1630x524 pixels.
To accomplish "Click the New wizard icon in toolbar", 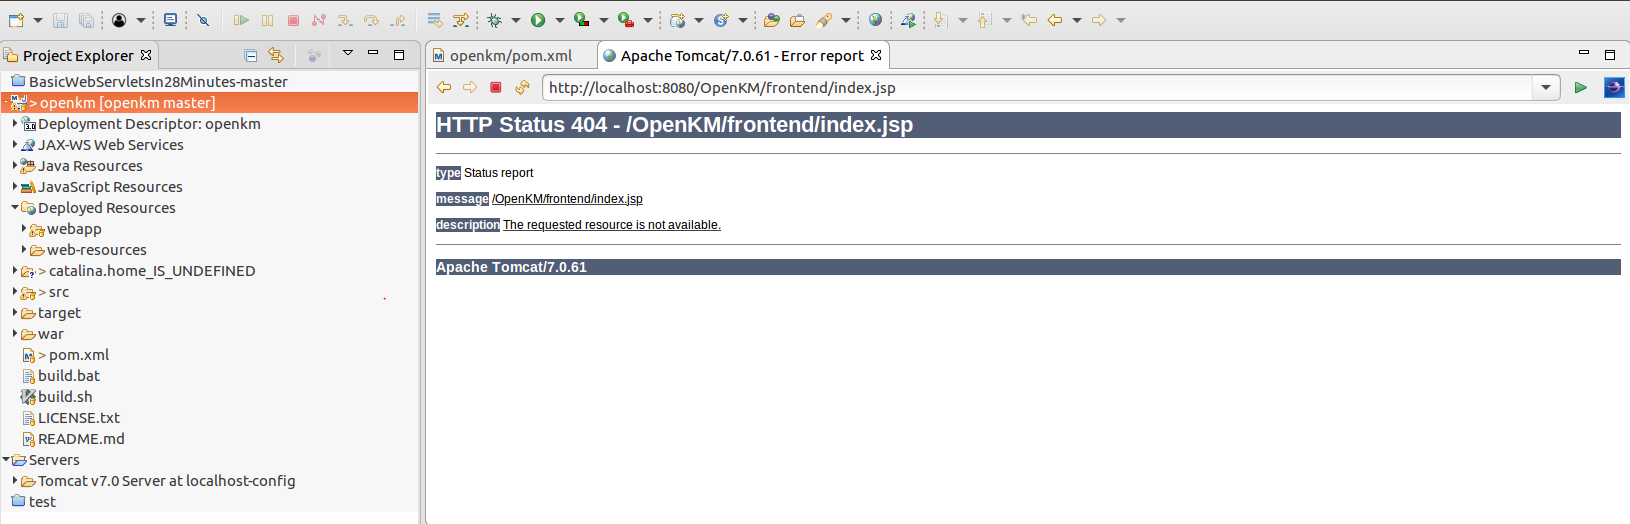I will [16, 20].
